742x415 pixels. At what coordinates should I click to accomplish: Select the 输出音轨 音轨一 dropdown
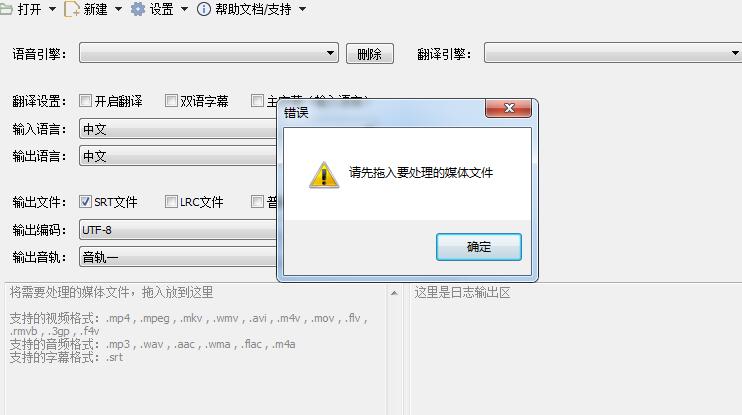pos(178,257)
